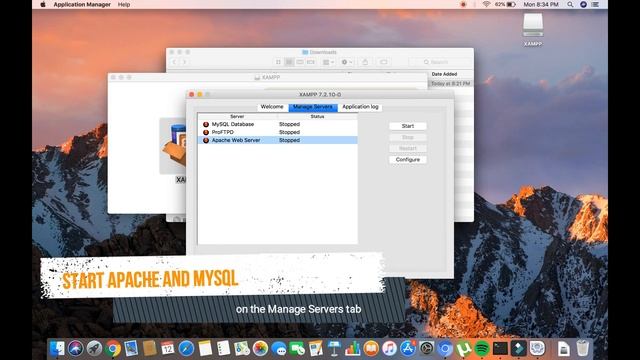This screenshot has height=360, width=640.
Task: Open uTorrent from the Dock
Action: pos(463,349)
